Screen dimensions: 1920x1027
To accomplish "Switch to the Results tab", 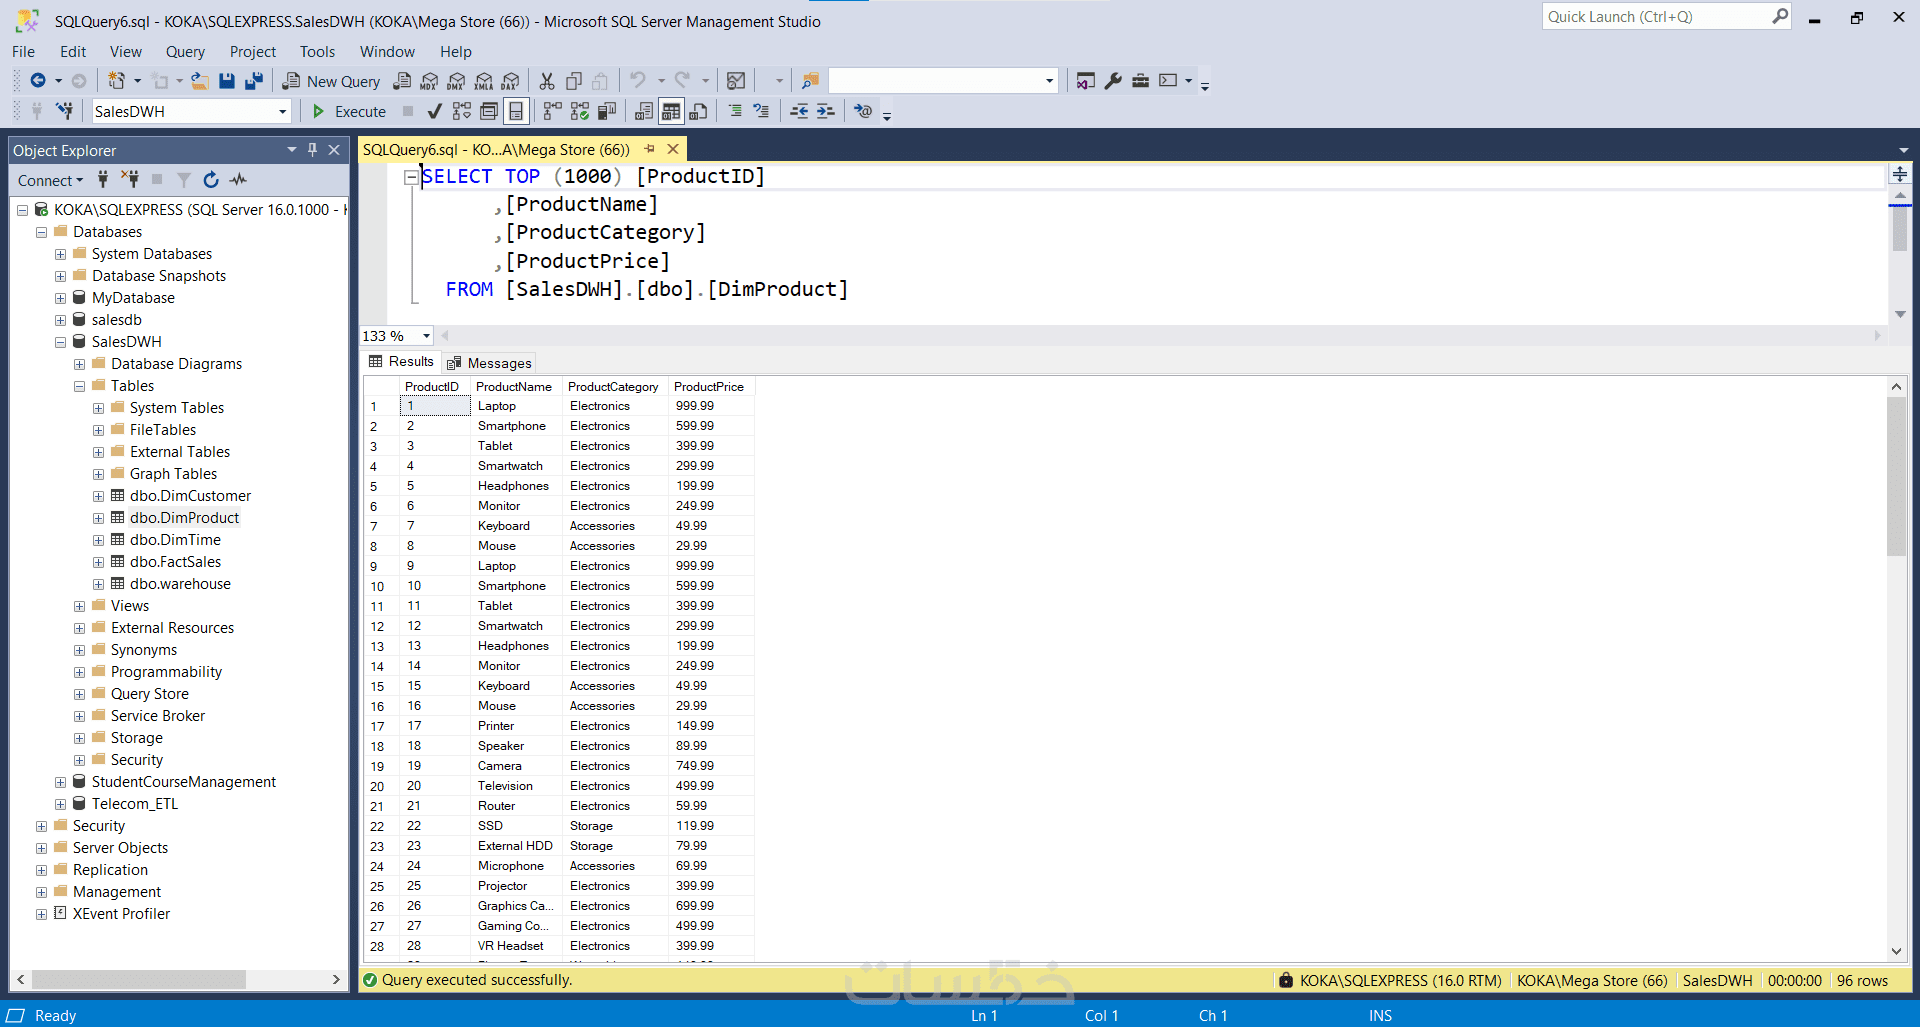I will point(401,362).
